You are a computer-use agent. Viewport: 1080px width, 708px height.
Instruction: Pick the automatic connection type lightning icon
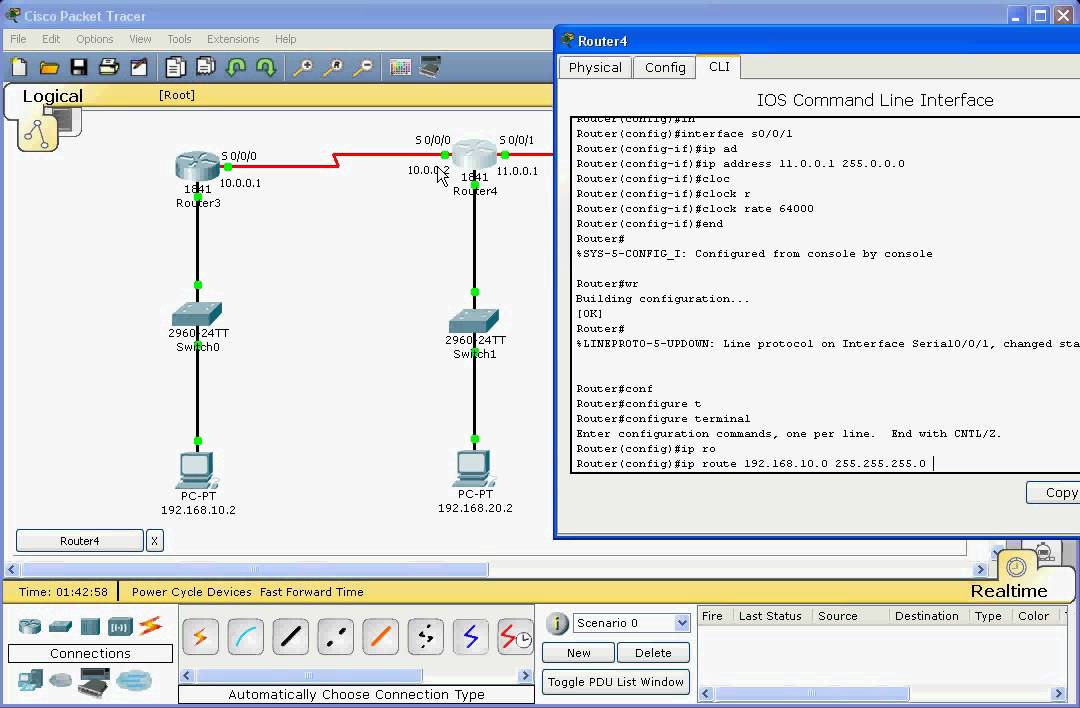(200, 636)
